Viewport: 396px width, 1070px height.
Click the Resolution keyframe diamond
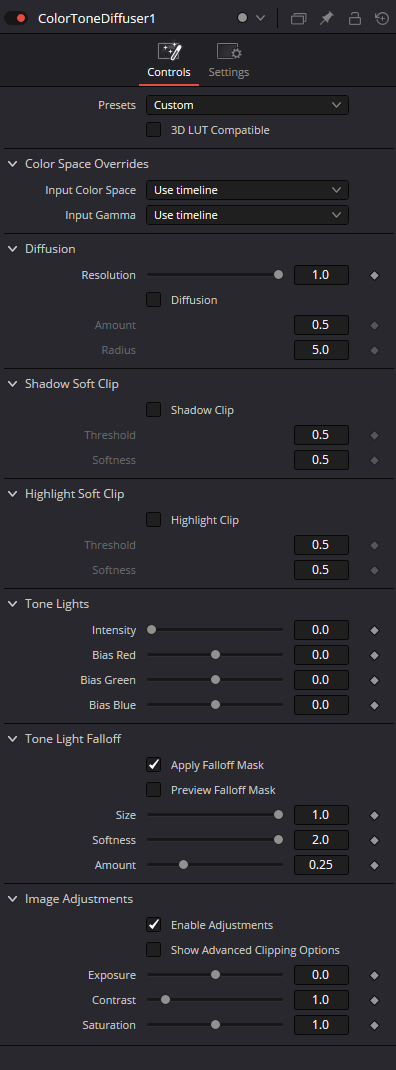point(374,276)
